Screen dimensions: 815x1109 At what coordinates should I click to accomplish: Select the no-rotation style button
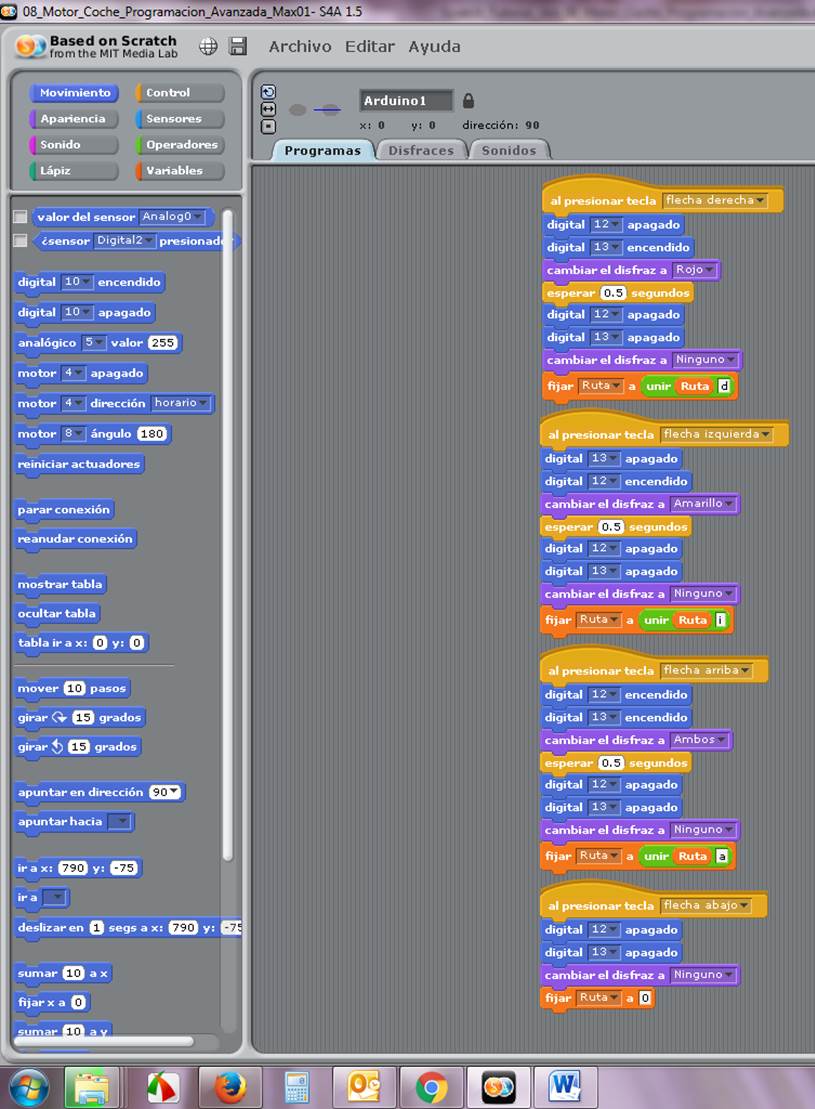click(269, 127)
